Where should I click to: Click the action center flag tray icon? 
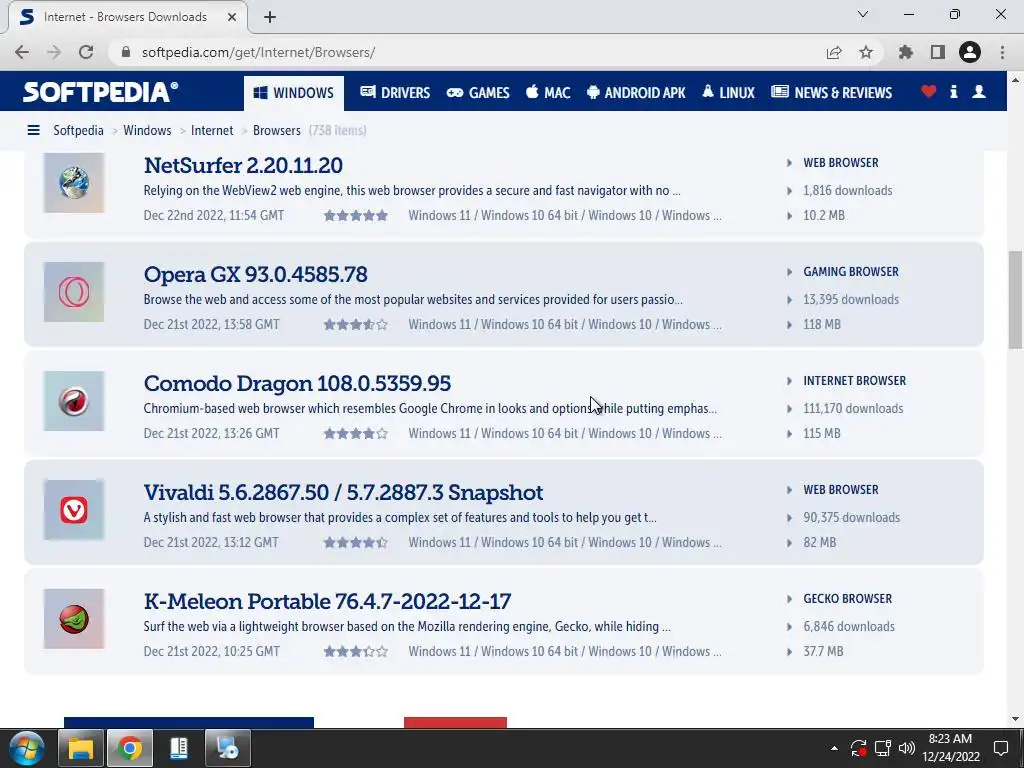858,748
